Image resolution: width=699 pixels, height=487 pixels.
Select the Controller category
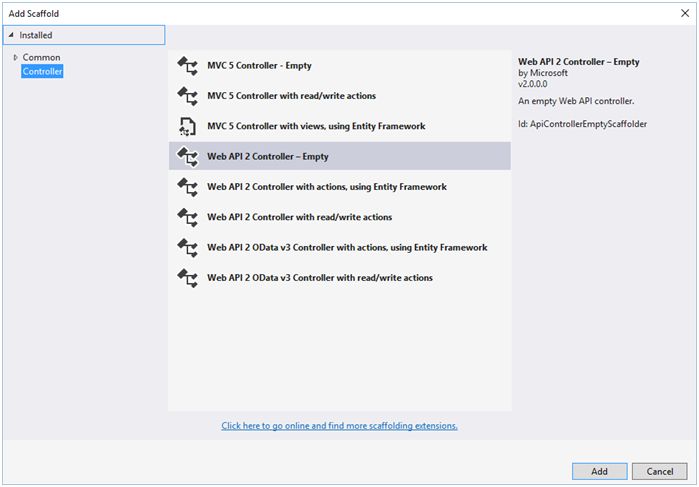click(x=42, y=71)
